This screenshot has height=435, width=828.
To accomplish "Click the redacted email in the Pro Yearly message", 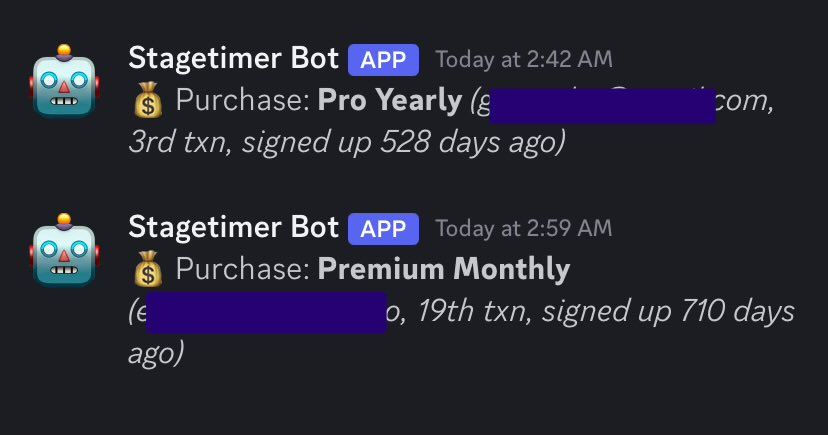I will (x=602, y=106).
